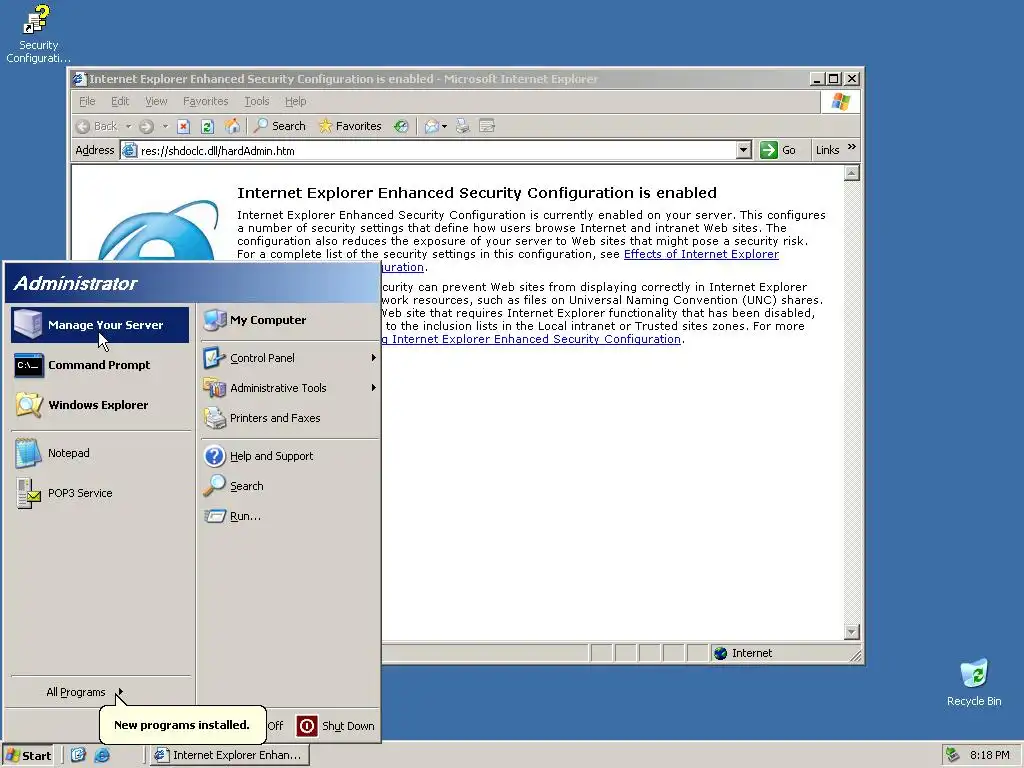Open Control Panel menu entry
The height and width of the screenshot is (768, 1024).
pyautogui.click(x=289, y=358)
